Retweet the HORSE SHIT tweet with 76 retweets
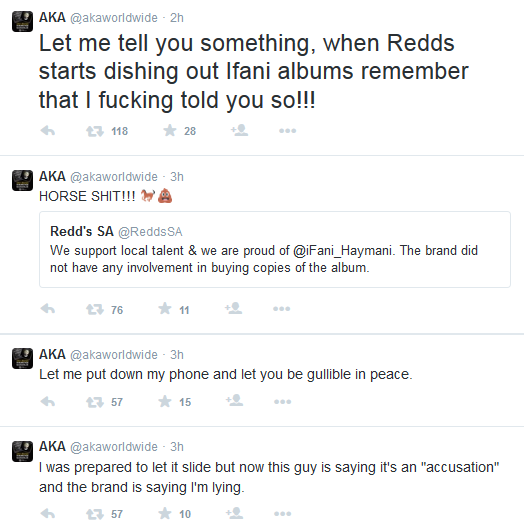Screen dimensions: 524x528 pyautogui.click(x=95, y=309)
